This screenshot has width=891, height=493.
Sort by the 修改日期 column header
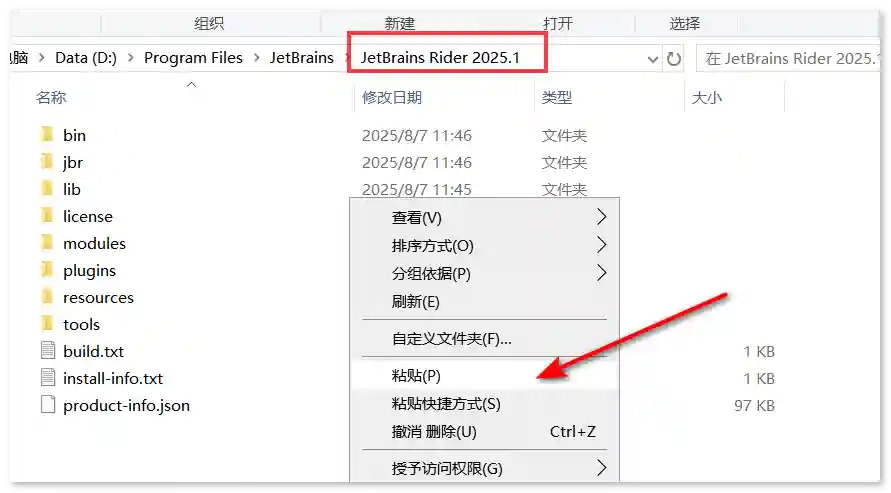(x=392, y=97)
